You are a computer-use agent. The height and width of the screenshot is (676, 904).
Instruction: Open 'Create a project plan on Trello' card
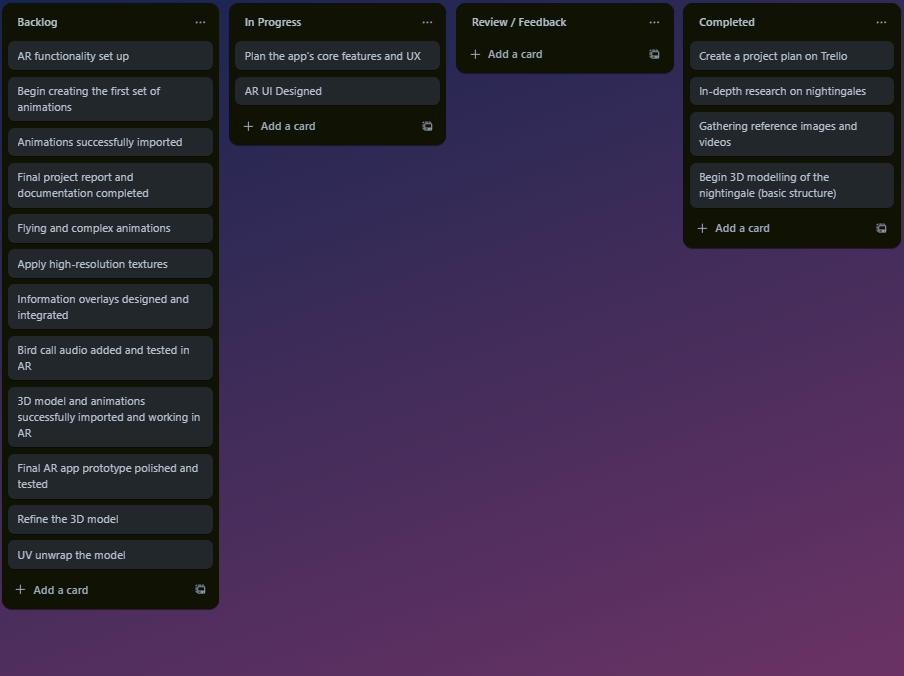pos(791,56)
